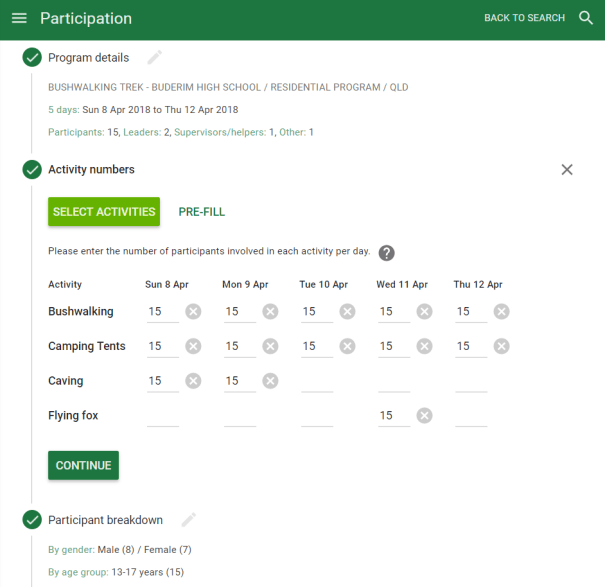
Task: Open the help question mark icon
Action: 386,253
